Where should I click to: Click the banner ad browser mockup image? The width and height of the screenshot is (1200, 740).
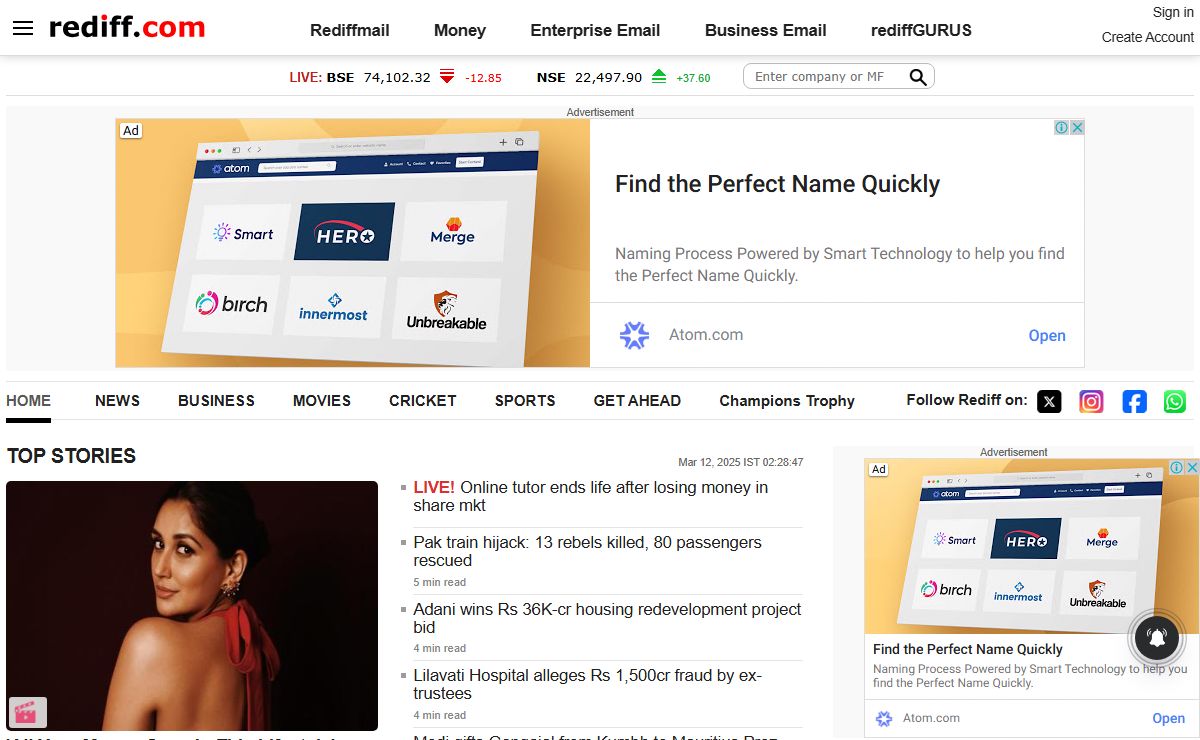(353, 243)
